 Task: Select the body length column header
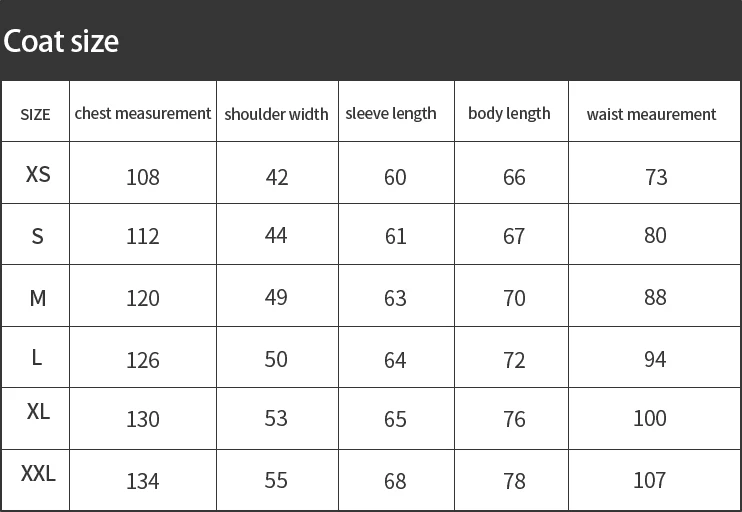[509, 113]
